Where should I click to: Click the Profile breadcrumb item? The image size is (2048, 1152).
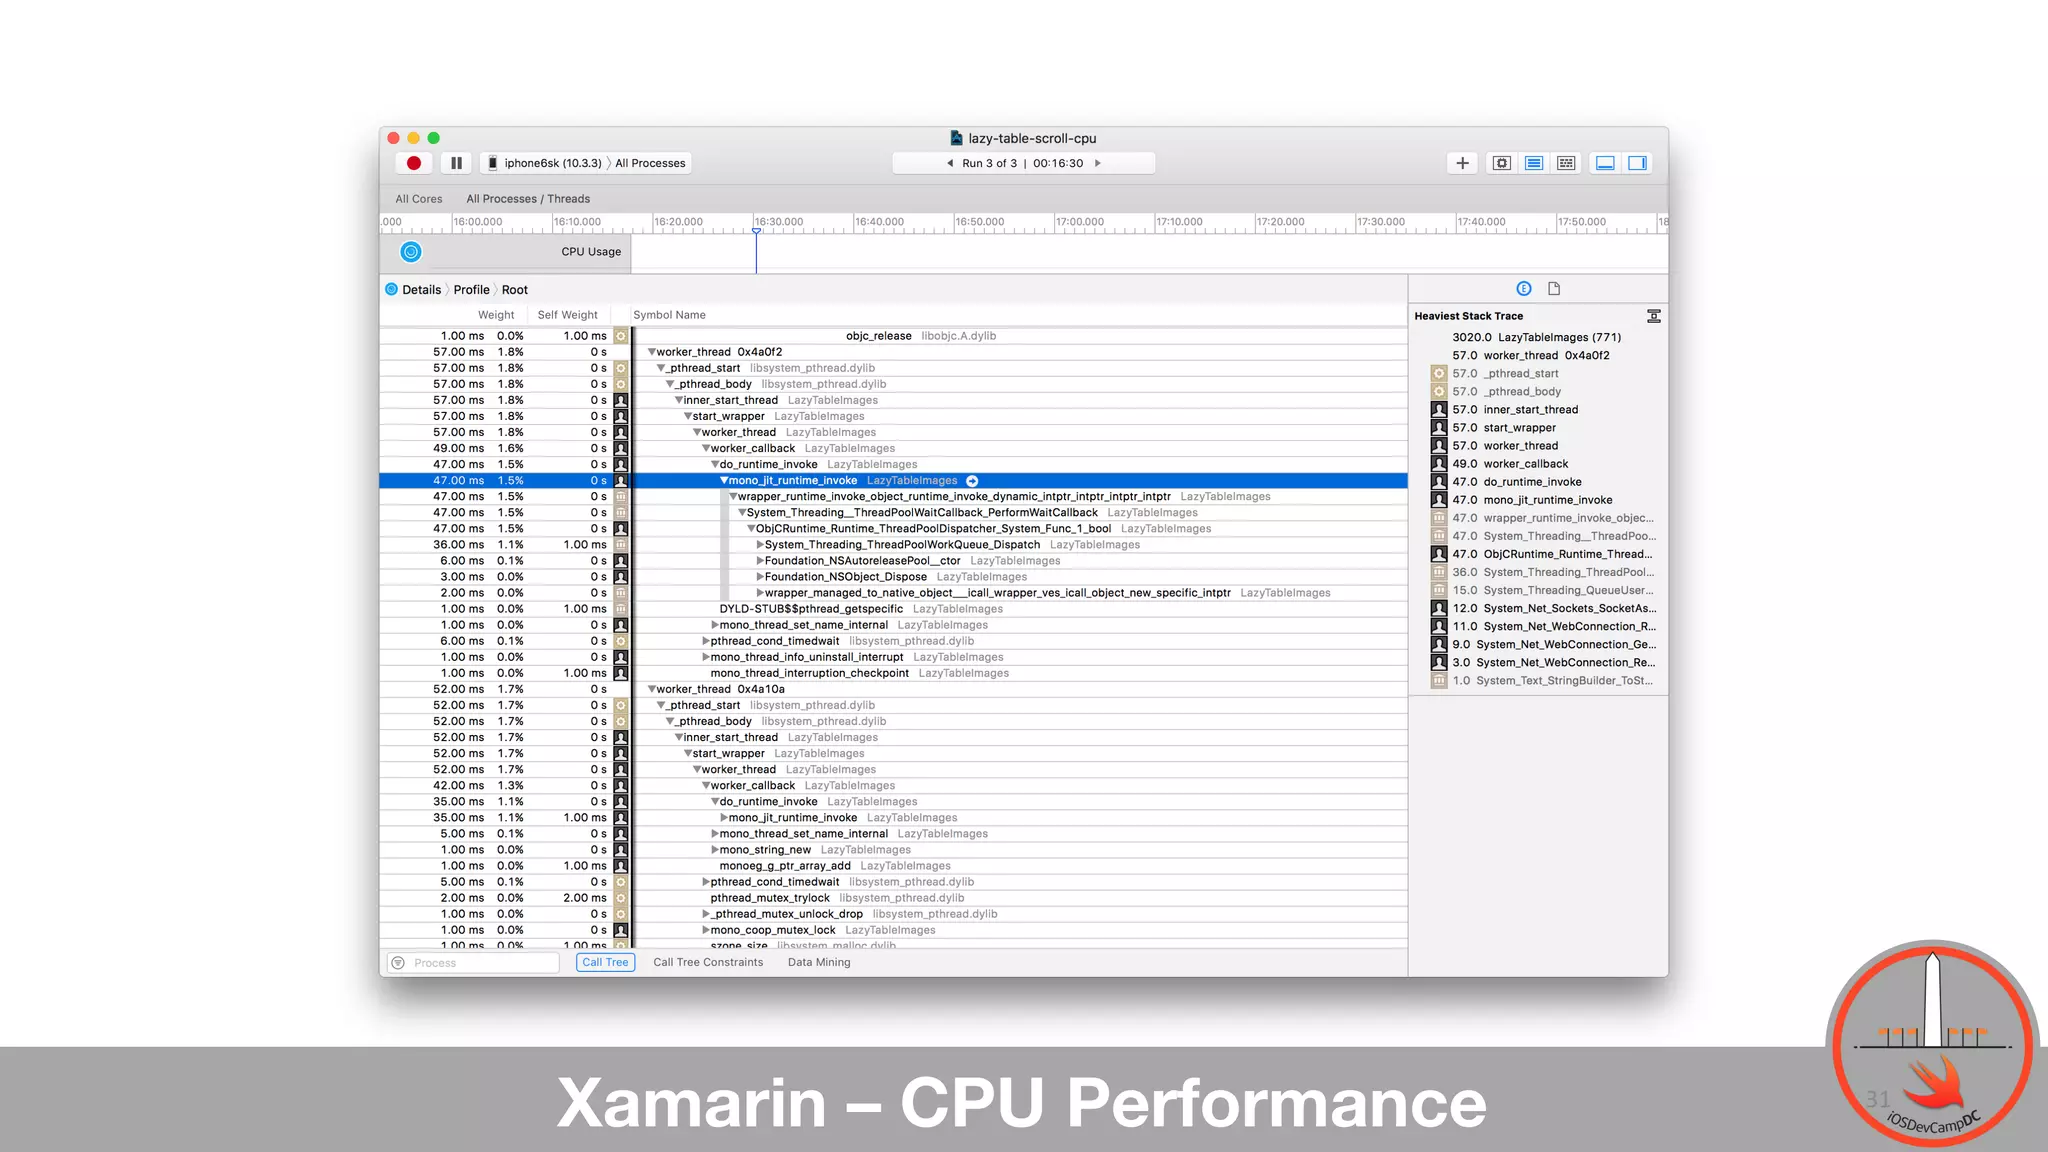pos(471,290)
